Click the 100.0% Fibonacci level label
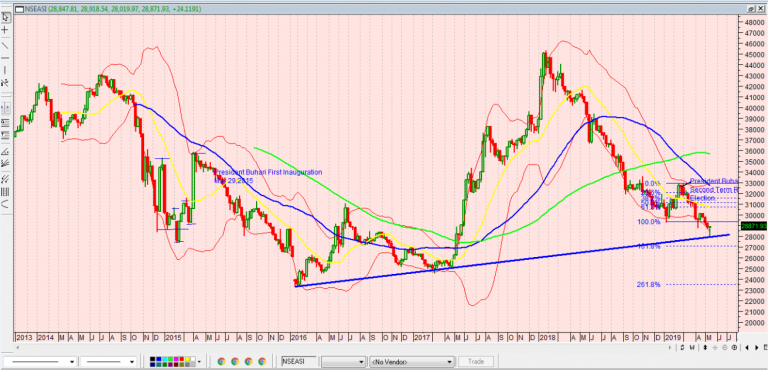 click(648, 222)
